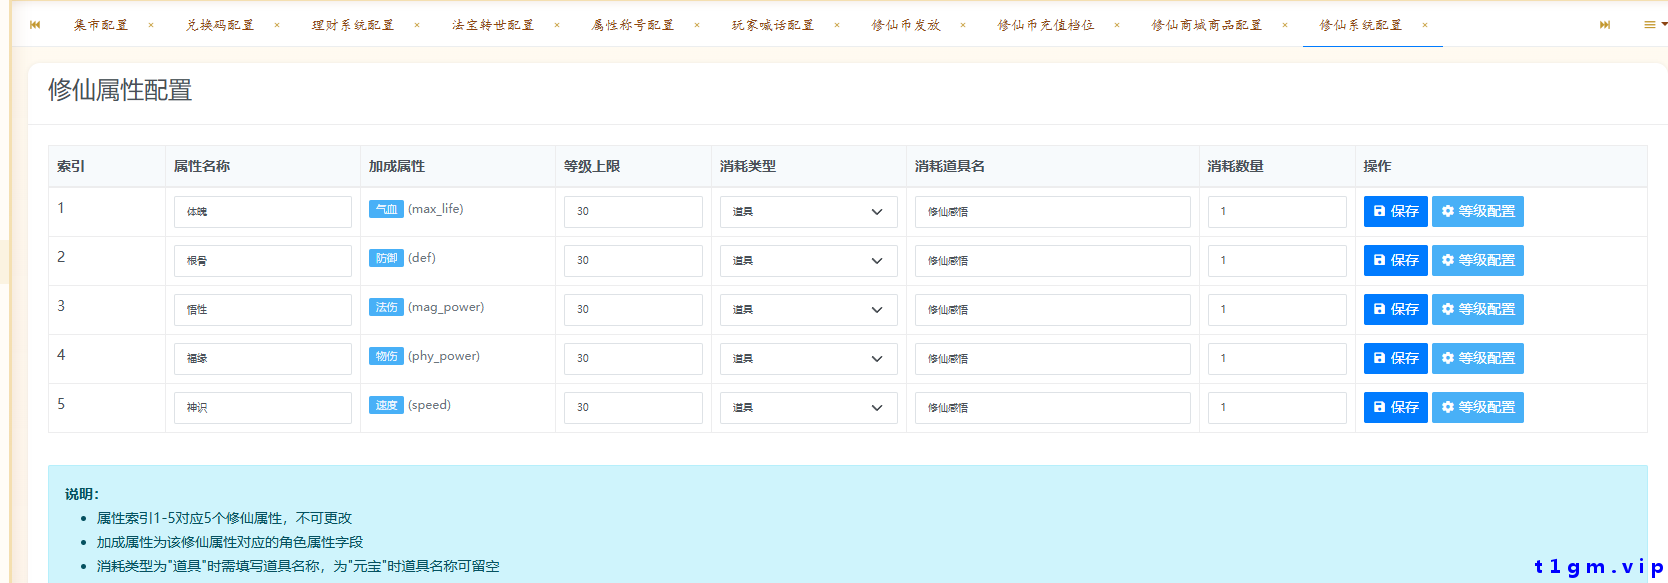
Task: Switch to 理财系统配置 tab
Action: point(353,25)
